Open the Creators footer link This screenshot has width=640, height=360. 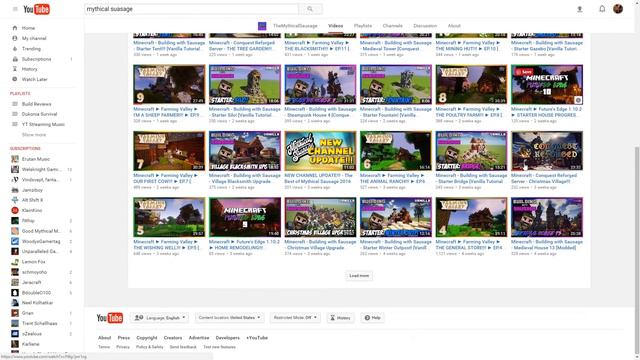tap(173, 338)
